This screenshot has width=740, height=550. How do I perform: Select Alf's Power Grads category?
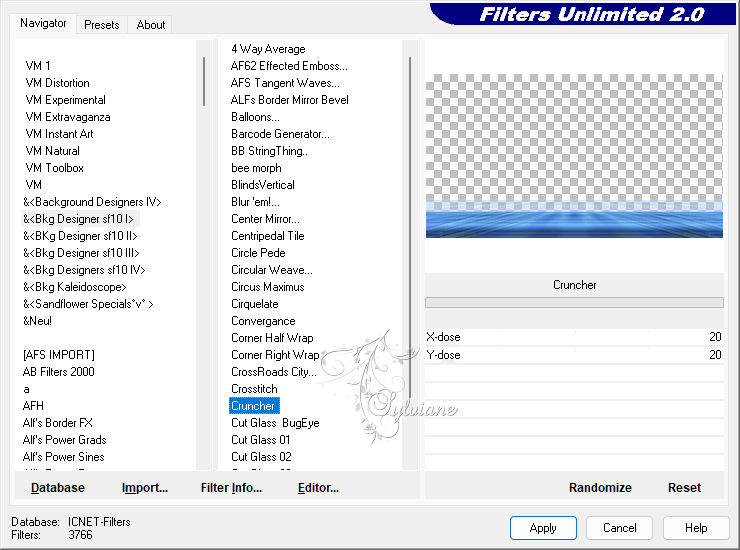click(x=64, y=440)
